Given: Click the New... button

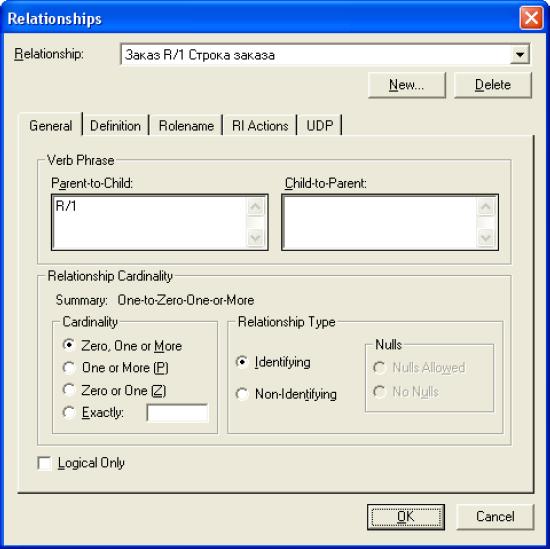Looking at the screenshot, I should (407, 85).
